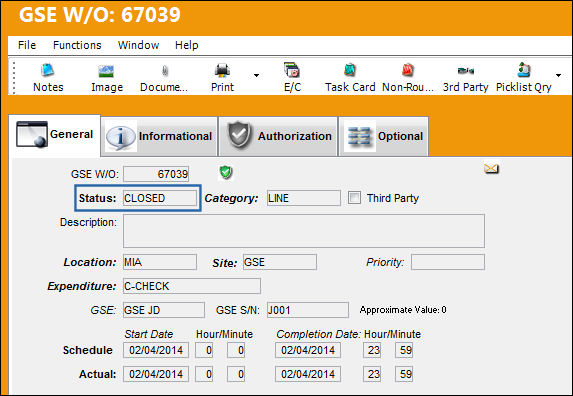
Task: Click the Actual Start Date field
Action: [x=156, y=374]
